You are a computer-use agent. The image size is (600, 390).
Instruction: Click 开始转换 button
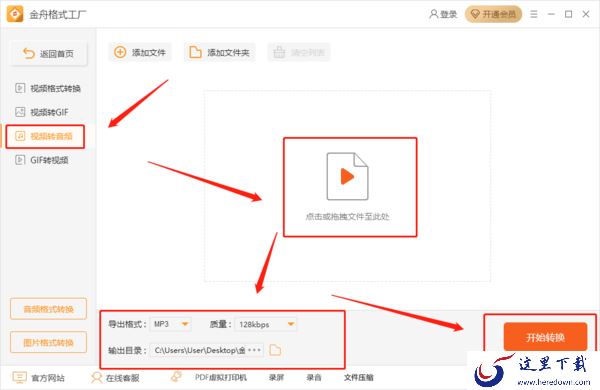pyautogui.click(x=545, y=337)
